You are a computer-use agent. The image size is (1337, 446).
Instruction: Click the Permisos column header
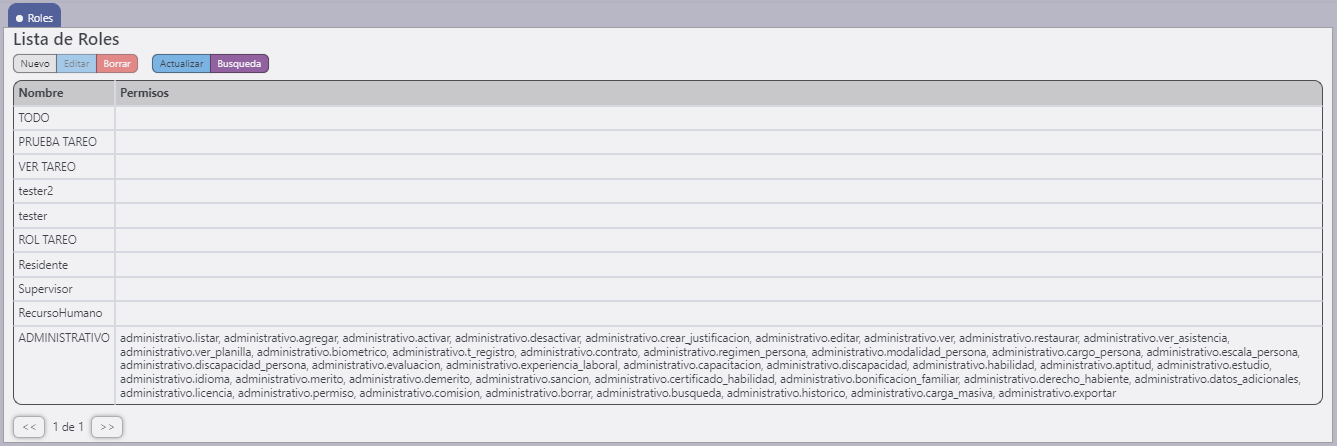(144, 93)
